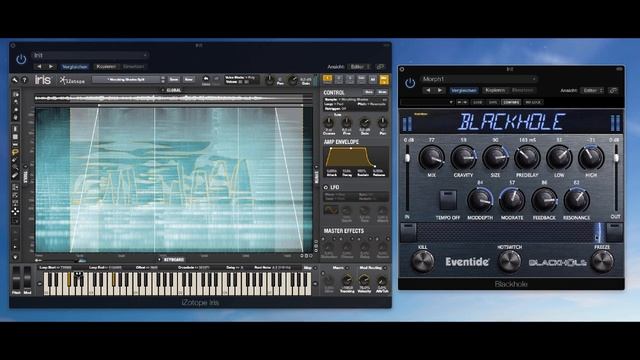Toggle the LFO enable button

coord(326,187)
